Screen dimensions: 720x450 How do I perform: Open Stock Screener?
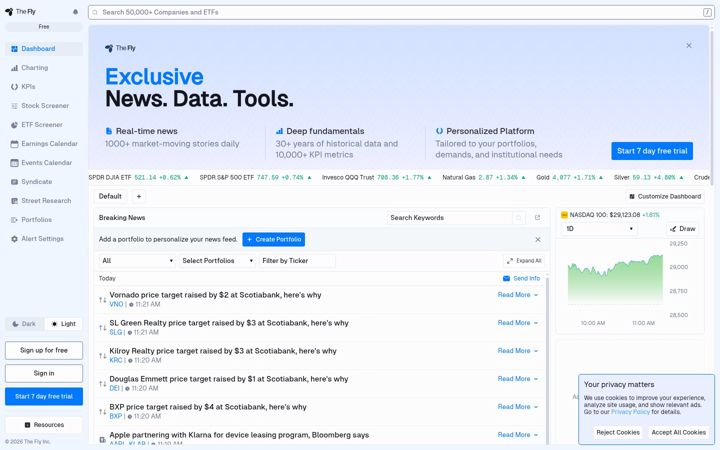[x=44, y=106]
